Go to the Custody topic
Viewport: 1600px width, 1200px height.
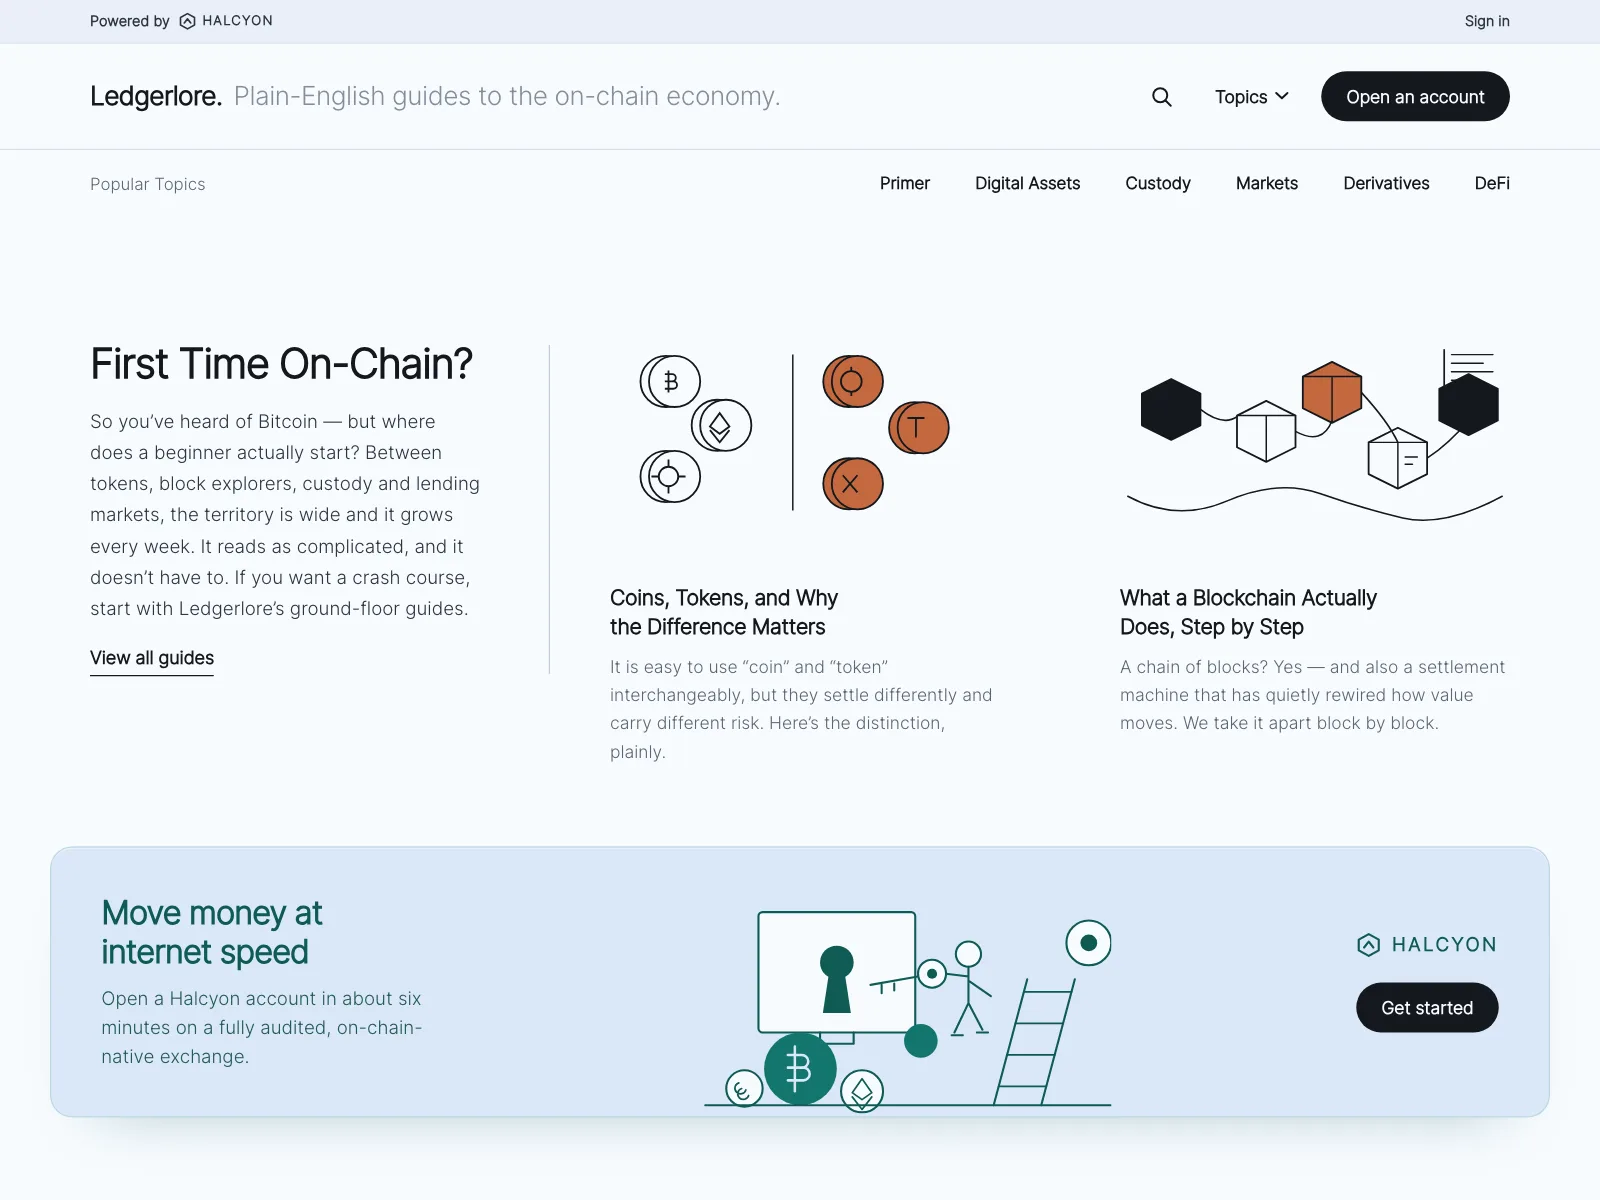(1157, 183)
